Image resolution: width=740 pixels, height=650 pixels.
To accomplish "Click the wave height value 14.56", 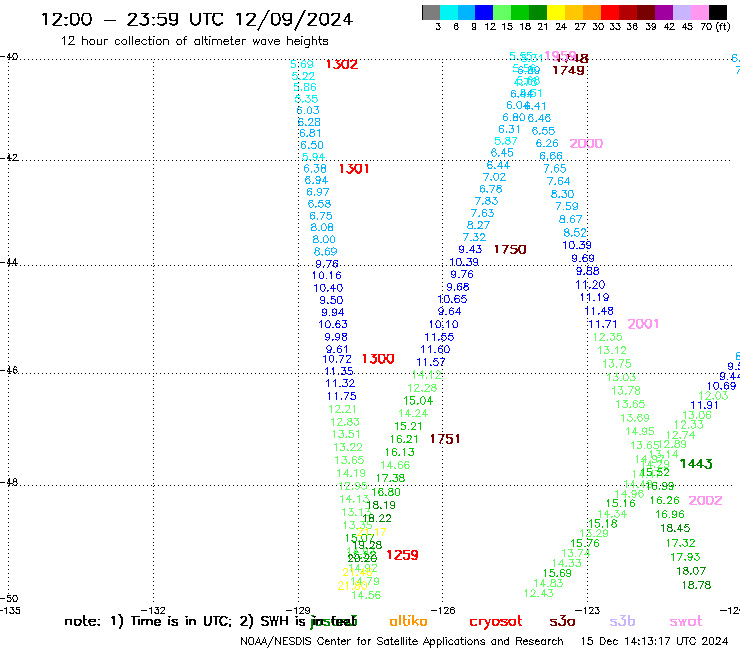I will [366, 596].
